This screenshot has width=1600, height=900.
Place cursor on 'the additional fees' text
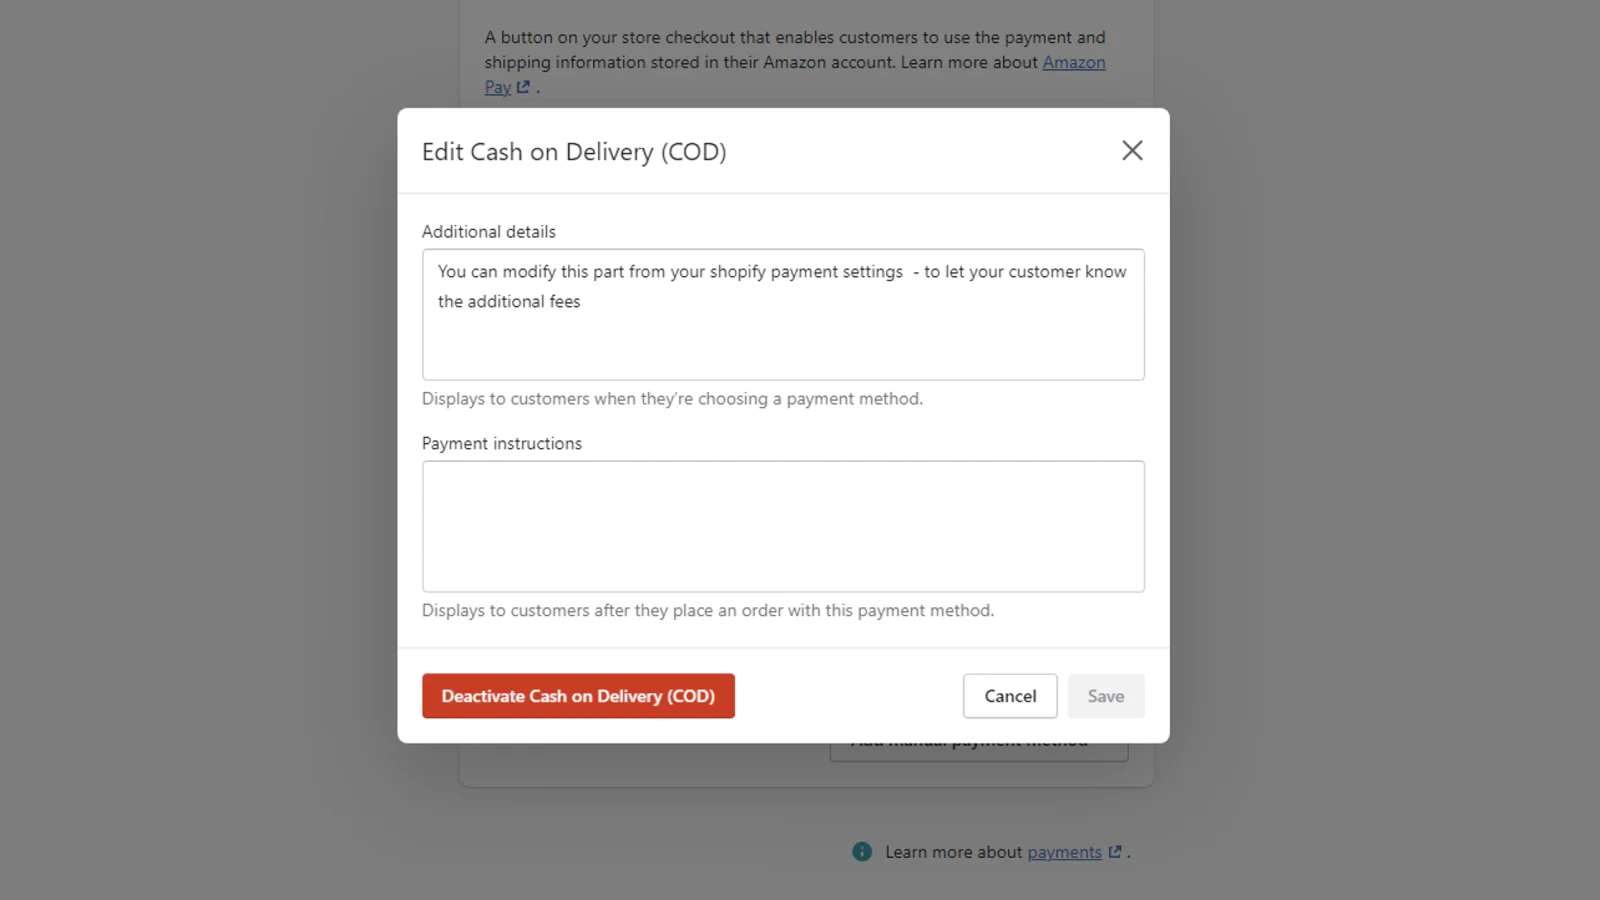pos(509,301)
